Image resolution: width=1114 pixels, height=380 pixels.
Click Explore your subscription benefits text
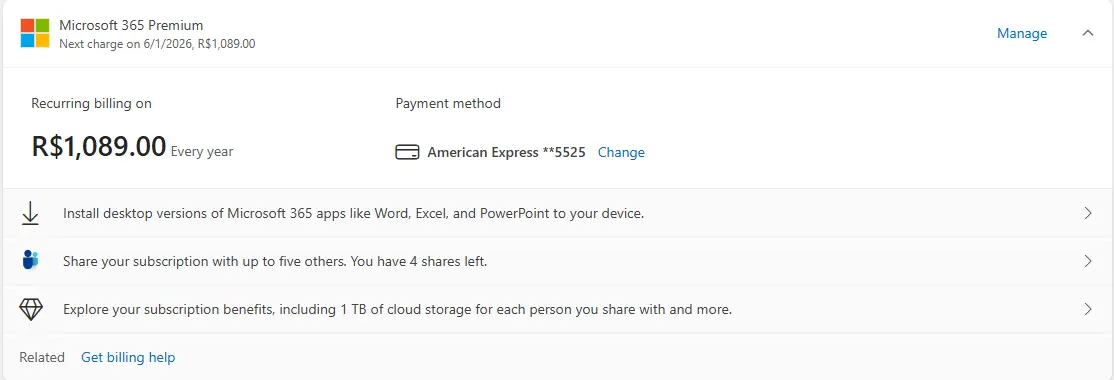[397, 309]
